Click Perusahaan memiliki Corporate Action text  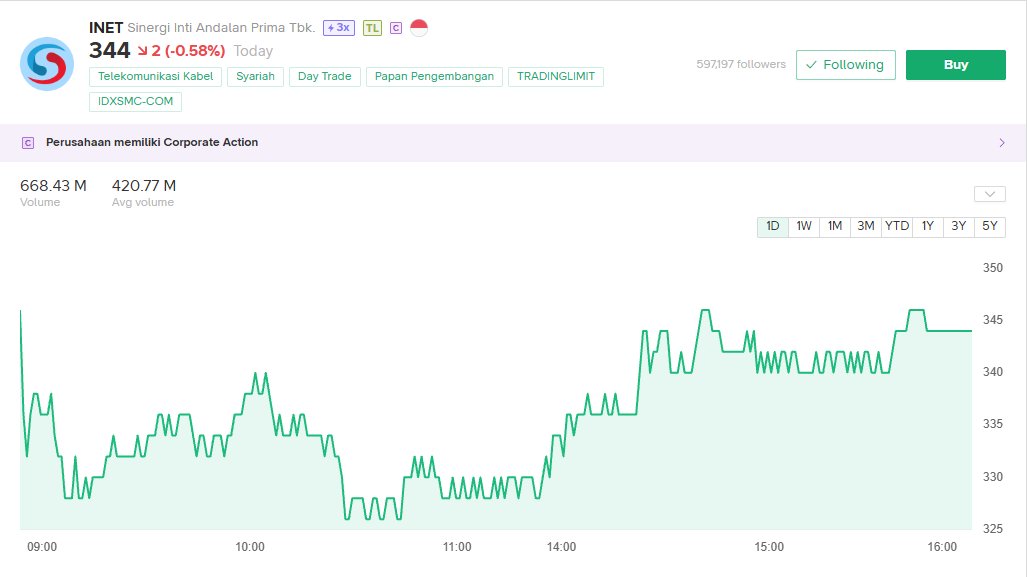[152, 143]
